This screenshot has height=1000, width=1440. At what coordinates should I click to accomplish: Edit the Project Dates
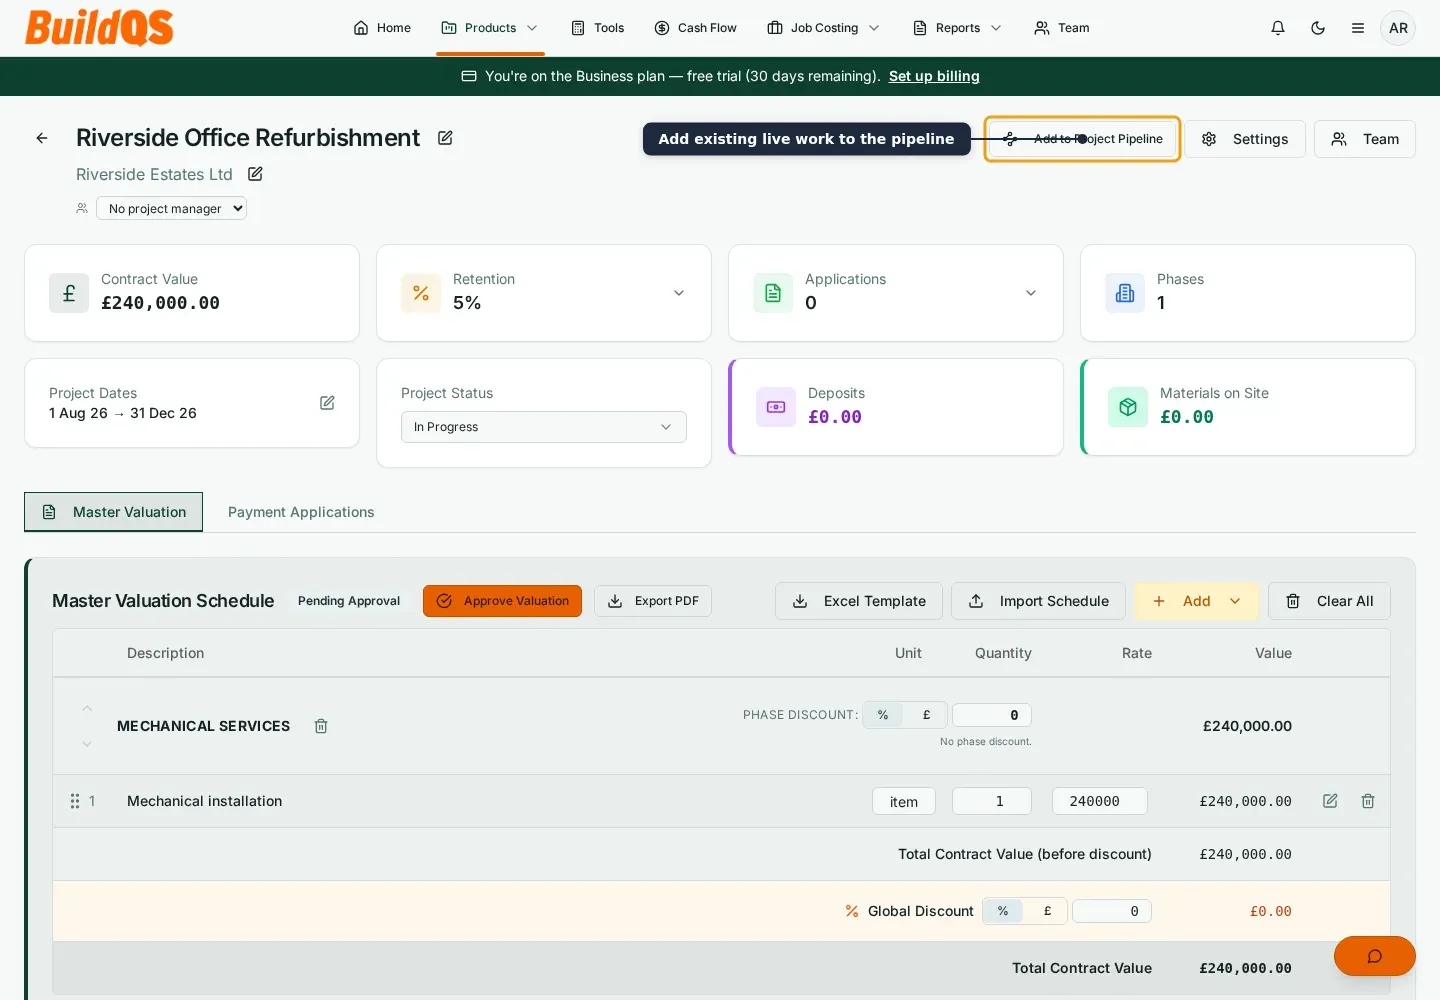327,403
